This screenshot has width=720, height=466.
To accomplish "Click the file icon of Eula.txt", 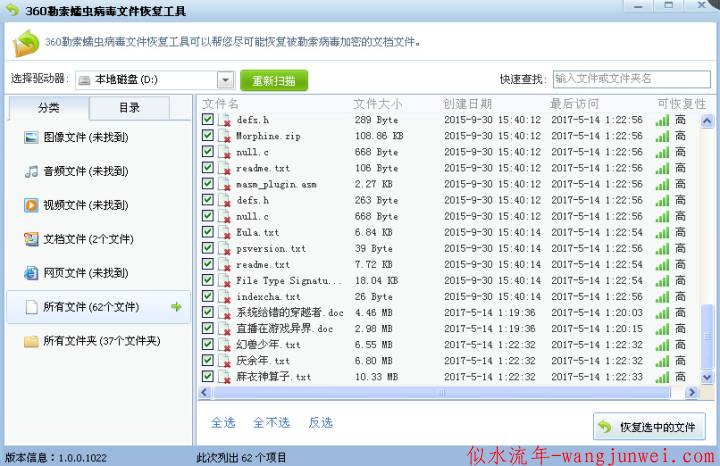I will [x=225, y=232].
